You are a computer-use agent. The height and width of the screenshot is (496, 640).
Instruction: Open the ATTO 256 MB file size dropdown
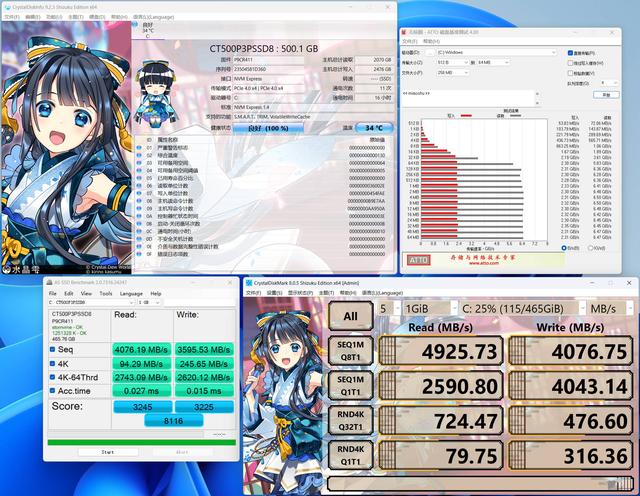(453, 73)
